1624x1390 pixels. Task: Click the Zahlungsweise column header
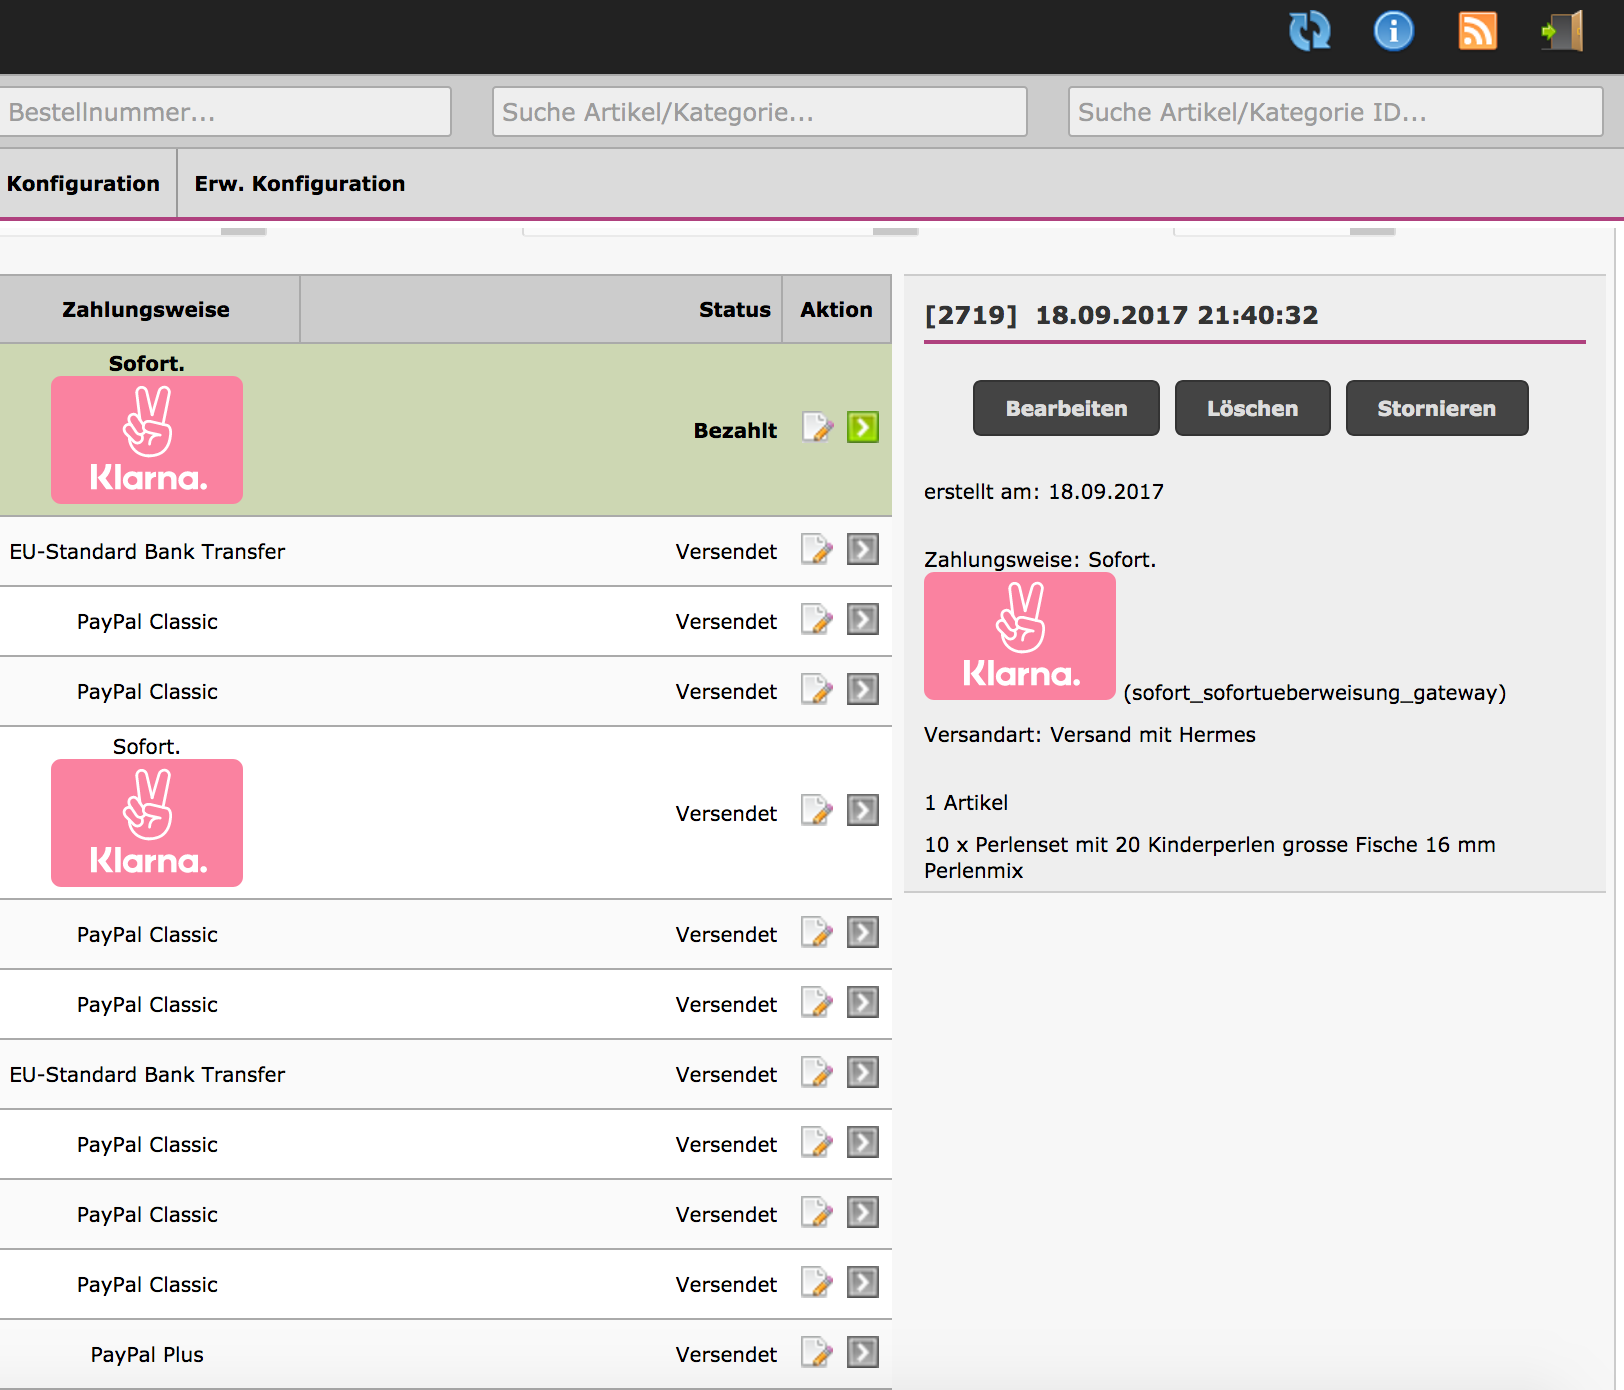pos(146,310)
